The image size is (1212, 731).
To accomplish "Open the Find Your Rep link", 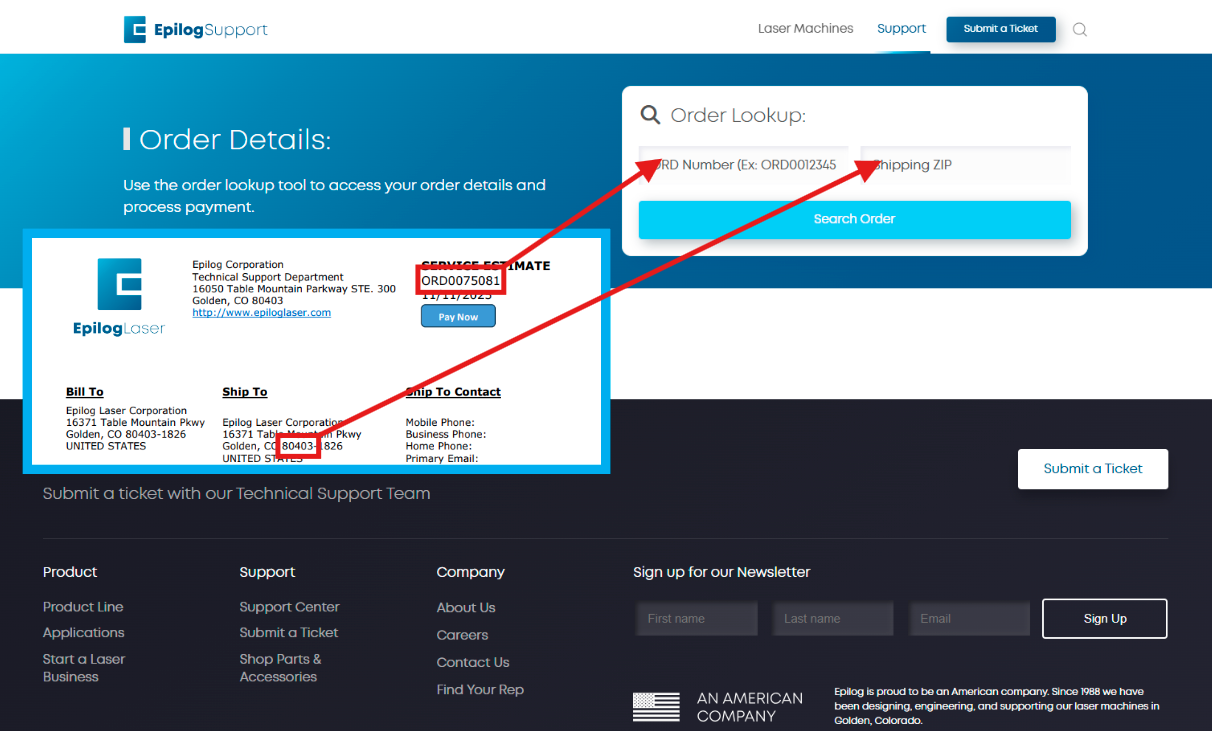I will point(480,689).
